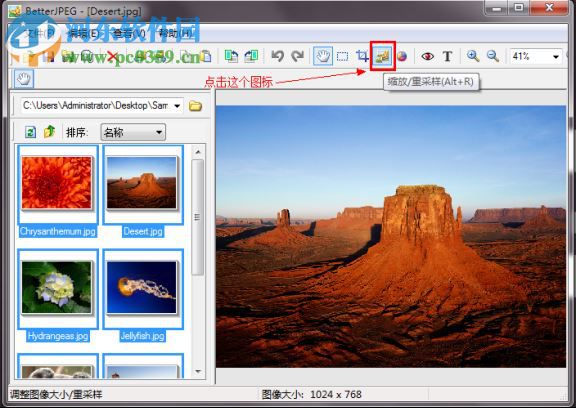Click the Resize/Resample toolbar icon
576x408 pixels.
click(382, 56)
